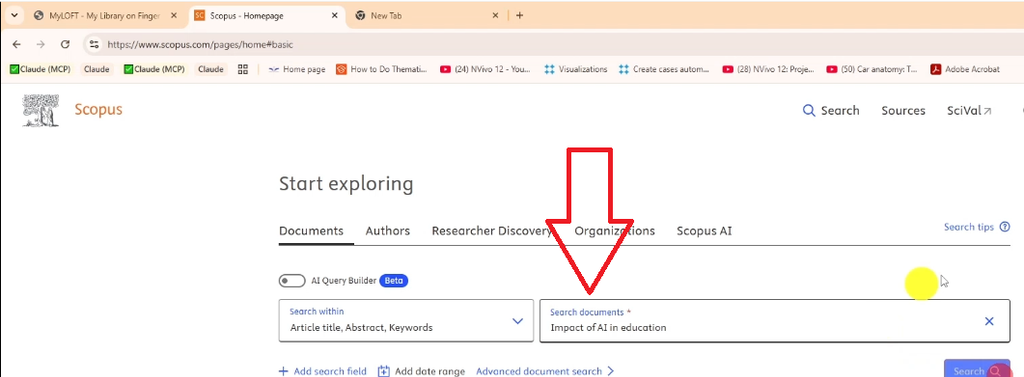The width and height of the screenshot is (1024, 377).
Task: Close the New Tab tab
Action: click(x=495, y=16)
